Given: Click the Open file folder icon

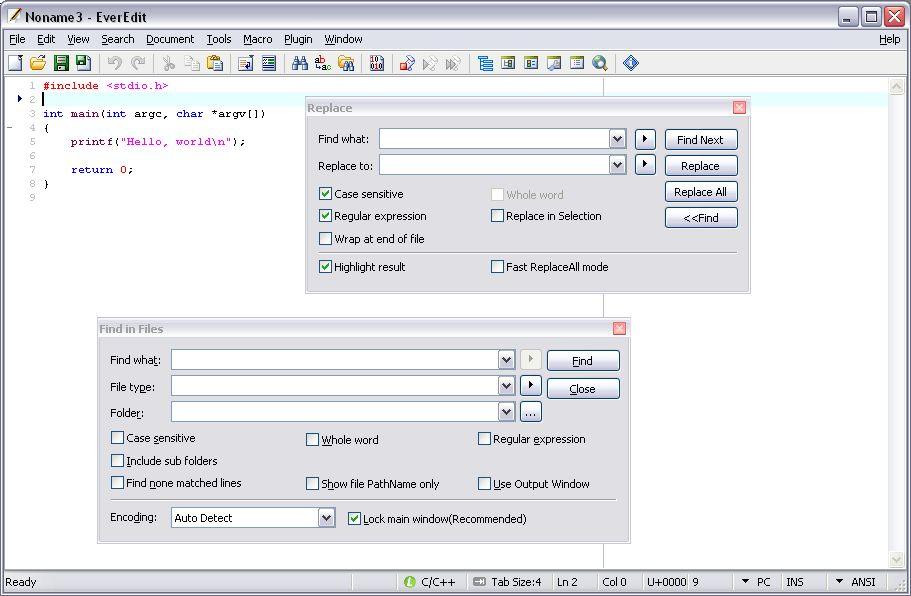Looking at the screenshot, I should pos(38,63).
